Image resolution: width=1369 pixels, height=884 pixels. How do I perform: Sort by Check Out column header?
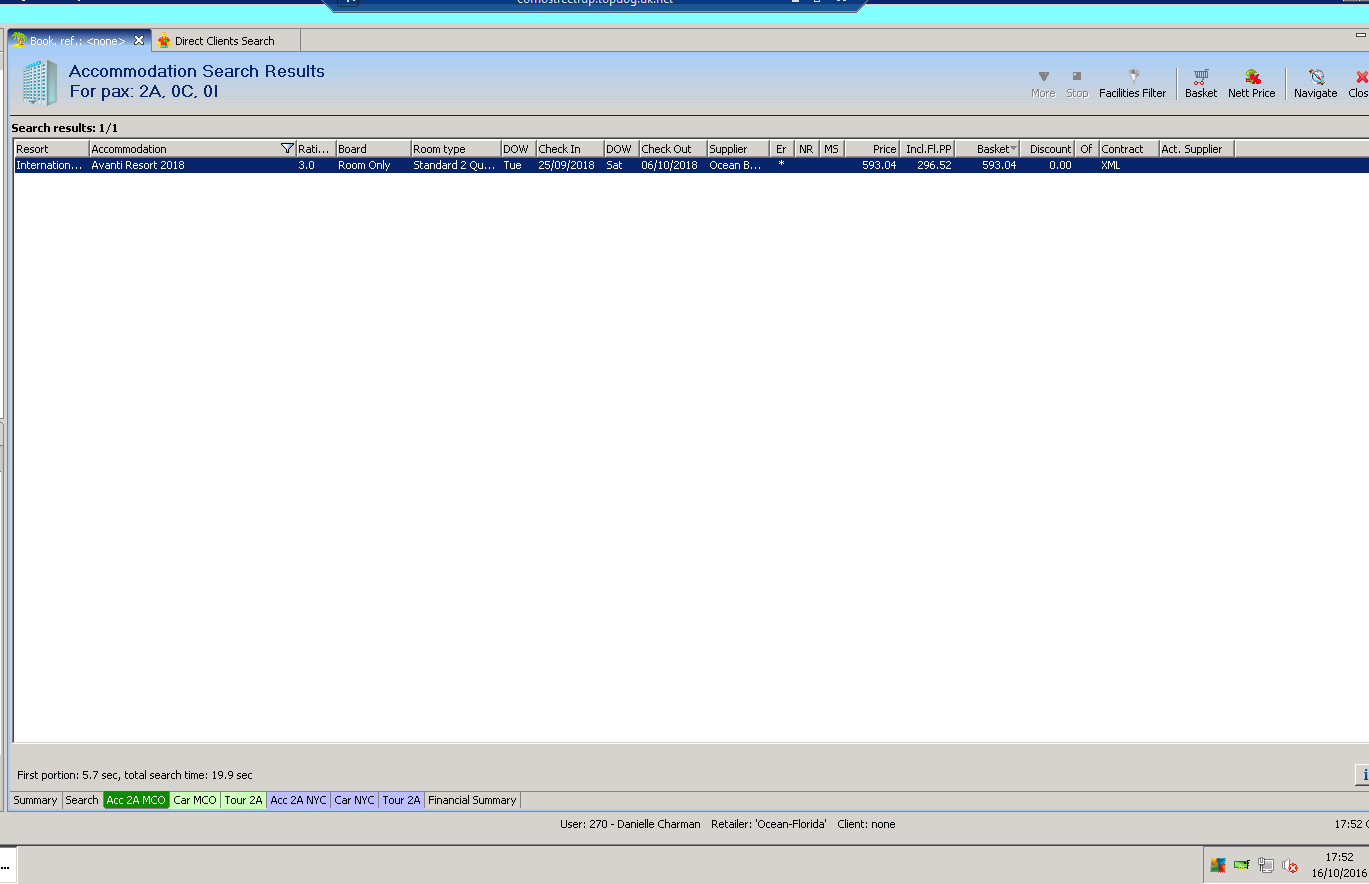673,149
